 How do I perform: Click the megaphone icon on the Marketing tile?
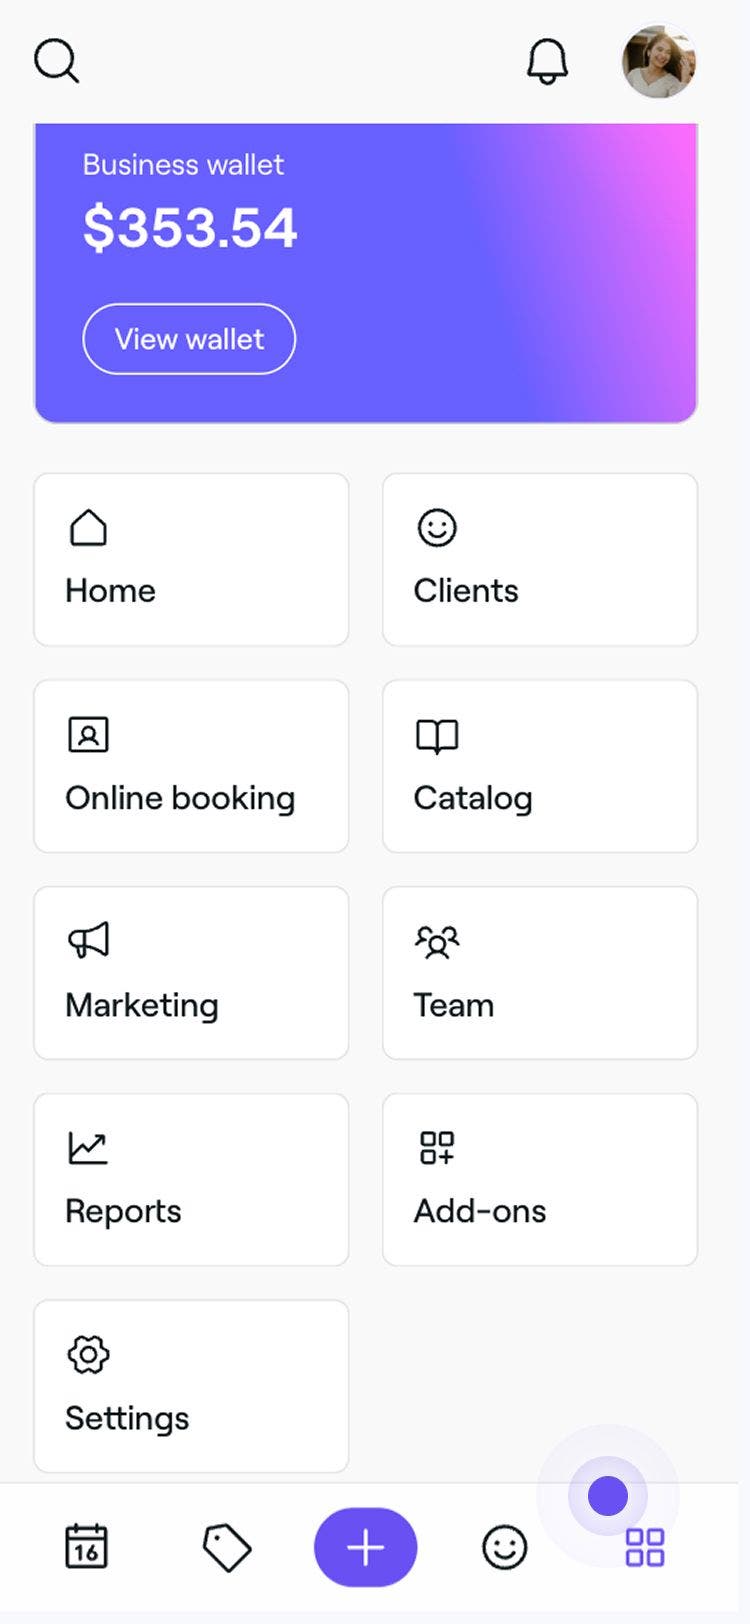click(x=89, y=940)
